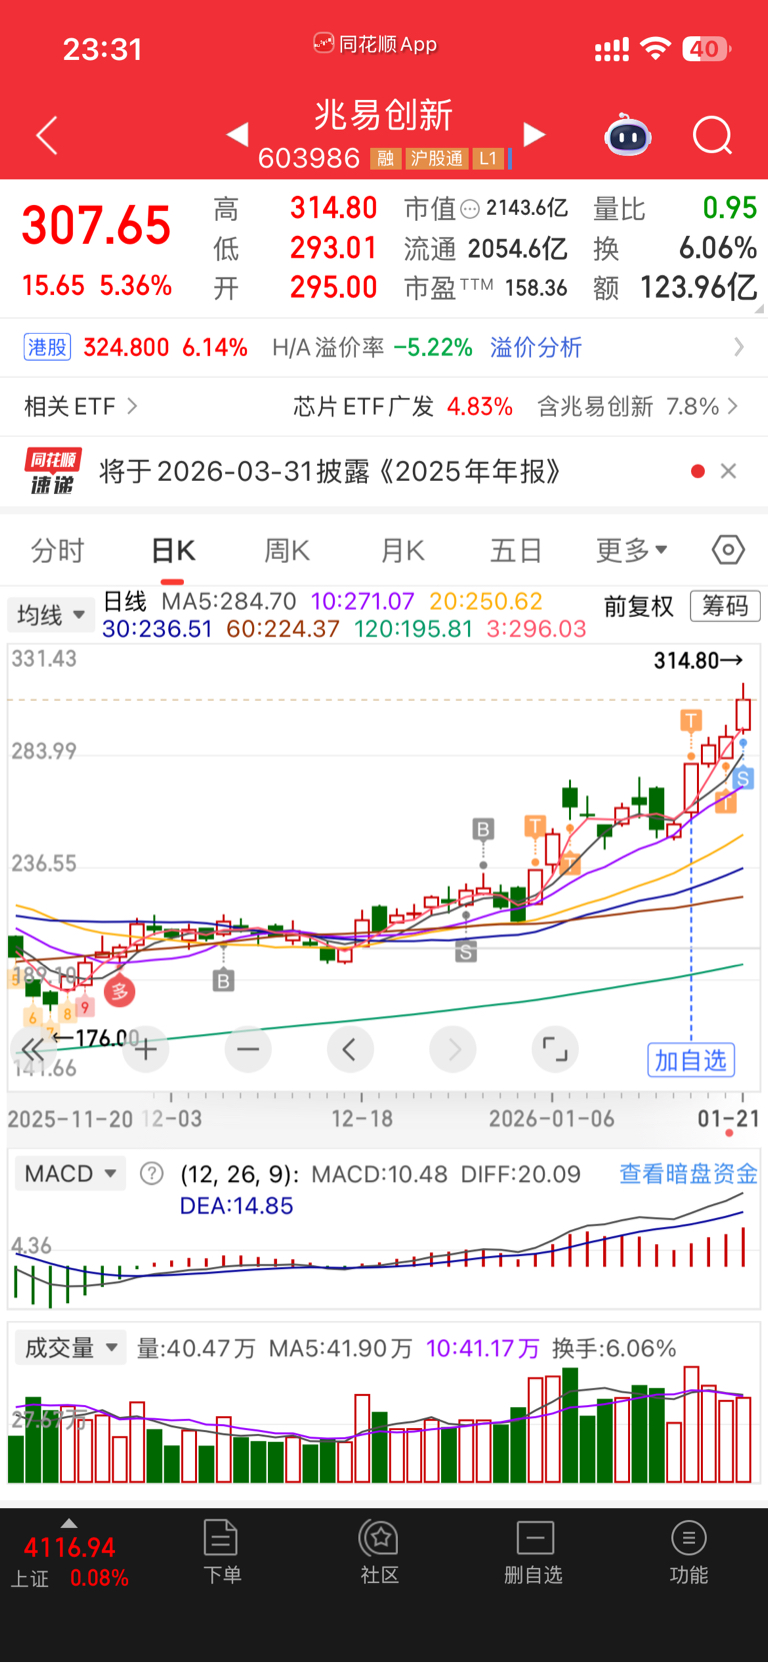Expand chart to fullscreen
Screen dimensions: 768x1663
tap(555, 1049)
